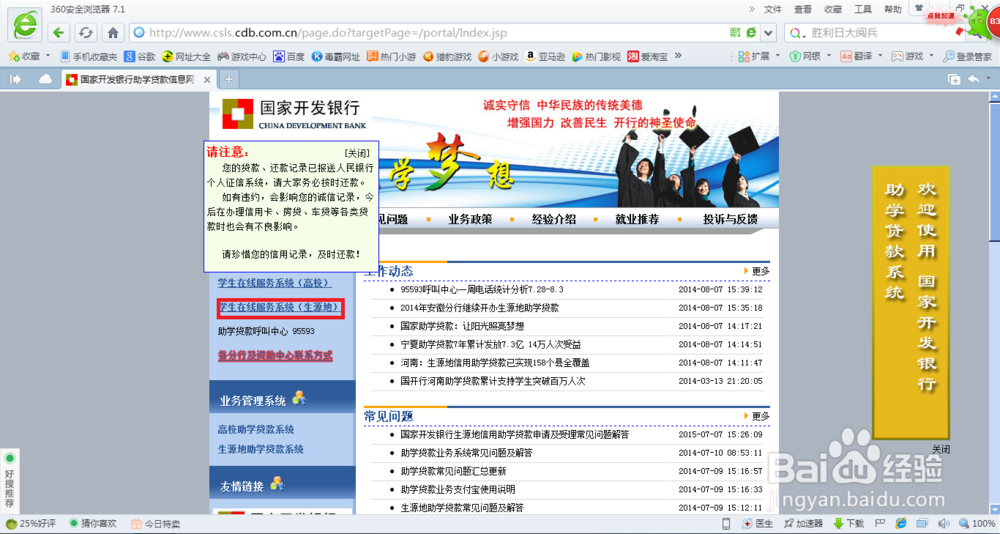Open the 亚马逊 bookmark
Image resolution: width=1000 pixels, height=534 pixels.
point(545,56)
